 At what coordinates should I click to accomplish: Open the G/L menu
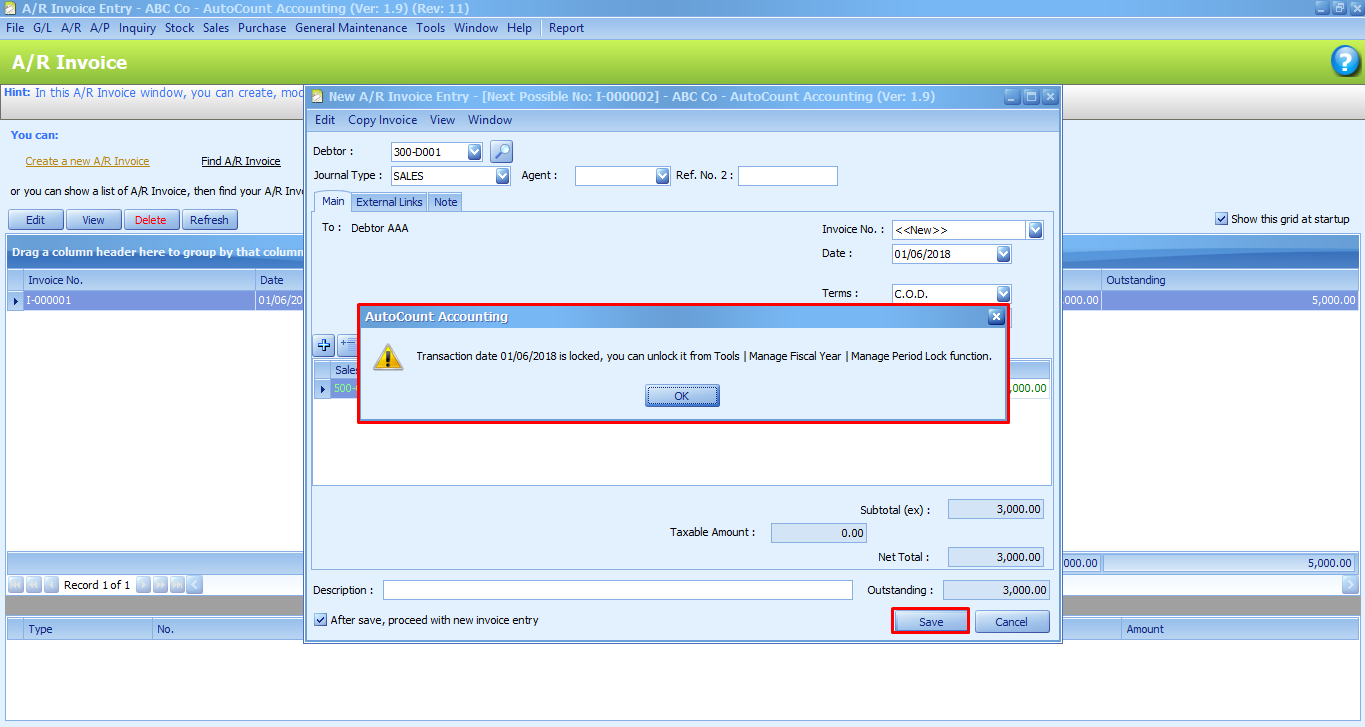click(x=43, y=28)
